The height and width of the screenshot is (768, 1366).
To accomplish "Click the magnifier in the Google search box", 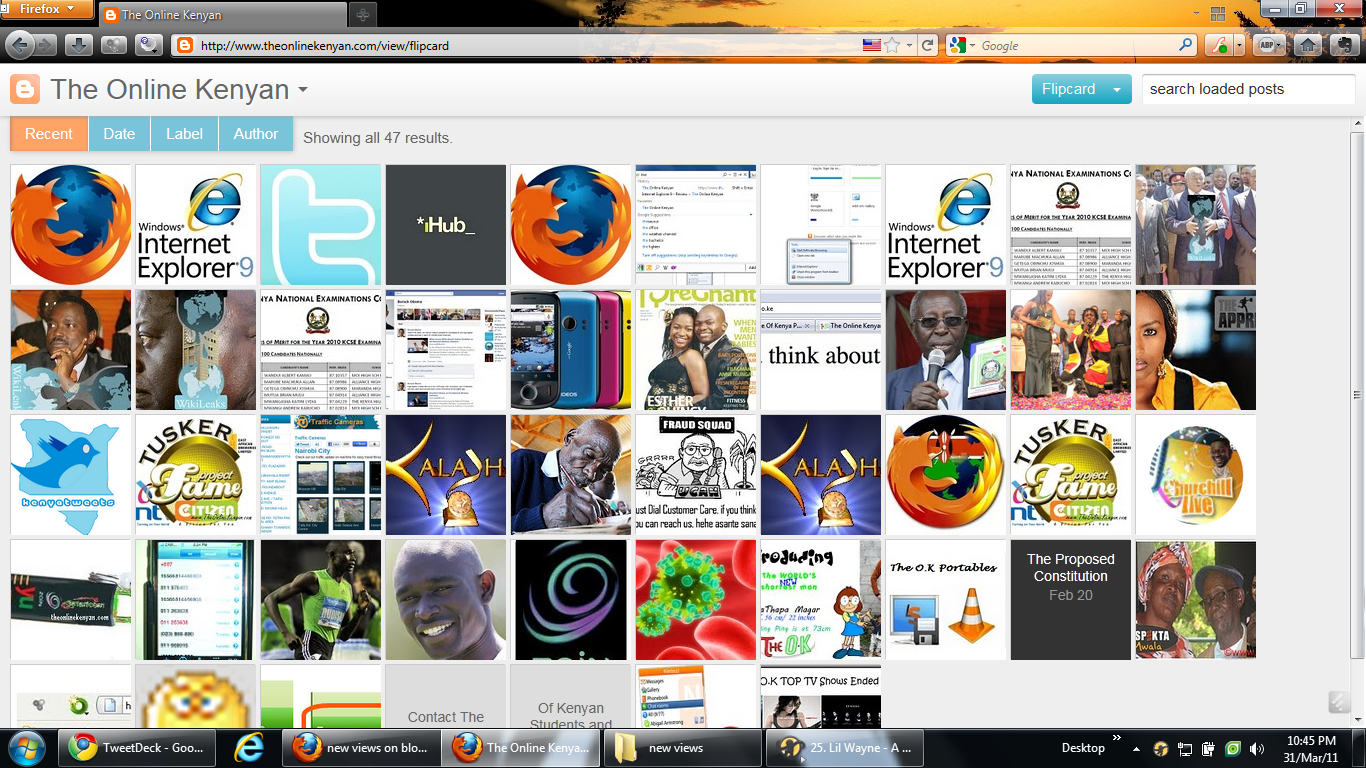I will (1186, 45).
